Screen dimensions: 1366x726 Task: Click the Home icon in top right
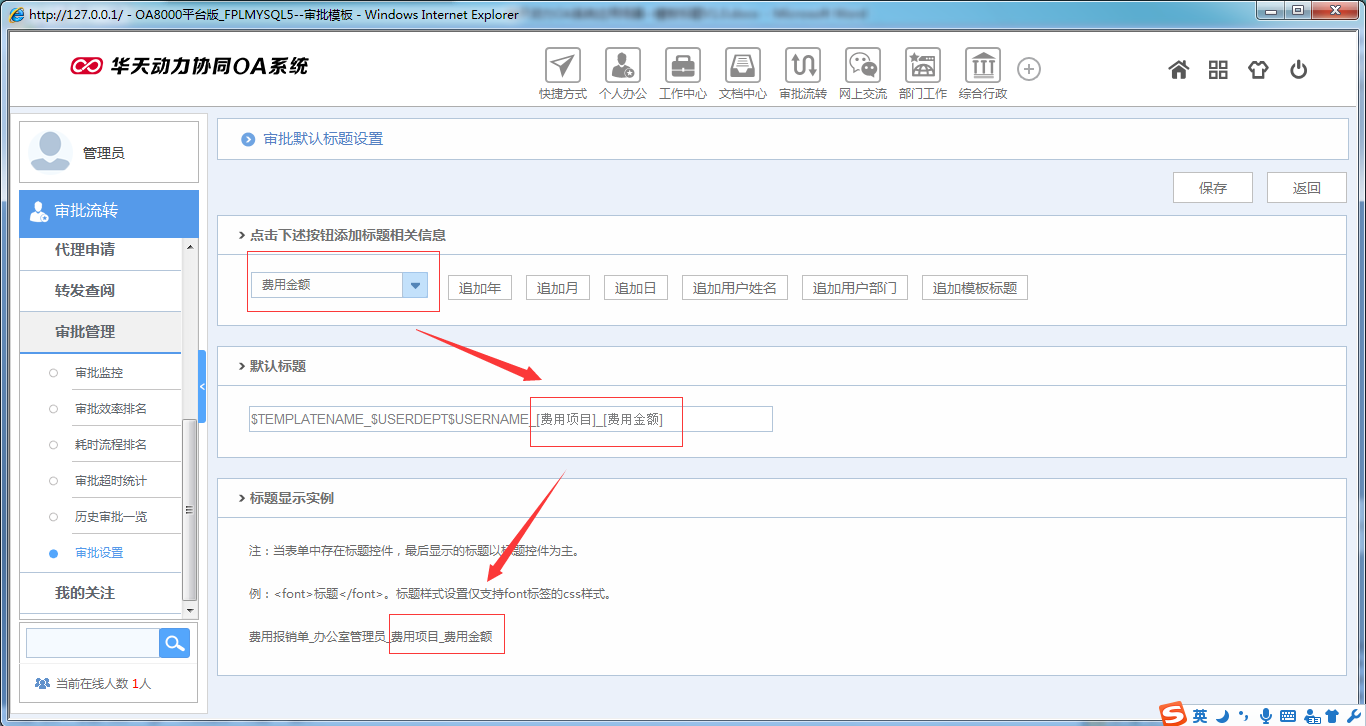[1178, 69]
